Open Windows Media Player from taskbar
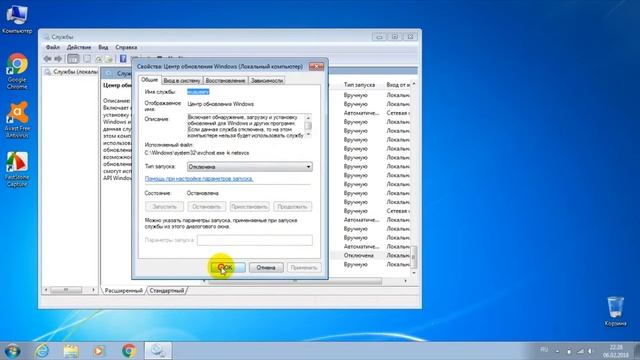The height and width of the screenshot is (360, 640). point(99,351)
